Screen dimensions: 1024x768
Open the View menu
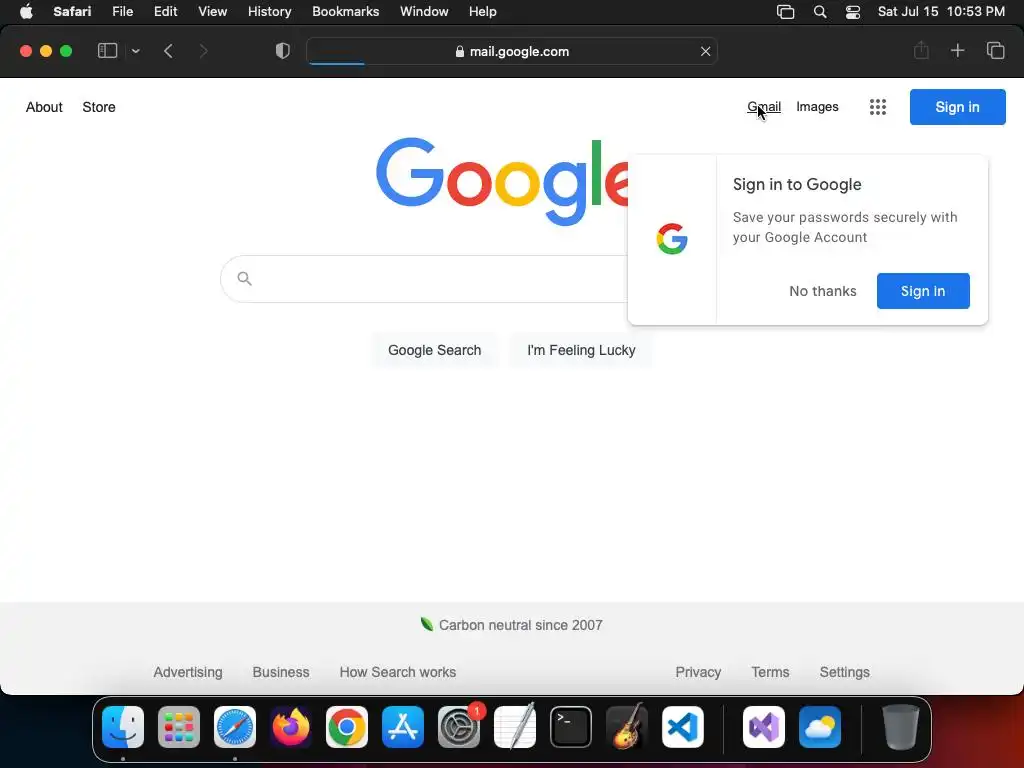[212, 11]
